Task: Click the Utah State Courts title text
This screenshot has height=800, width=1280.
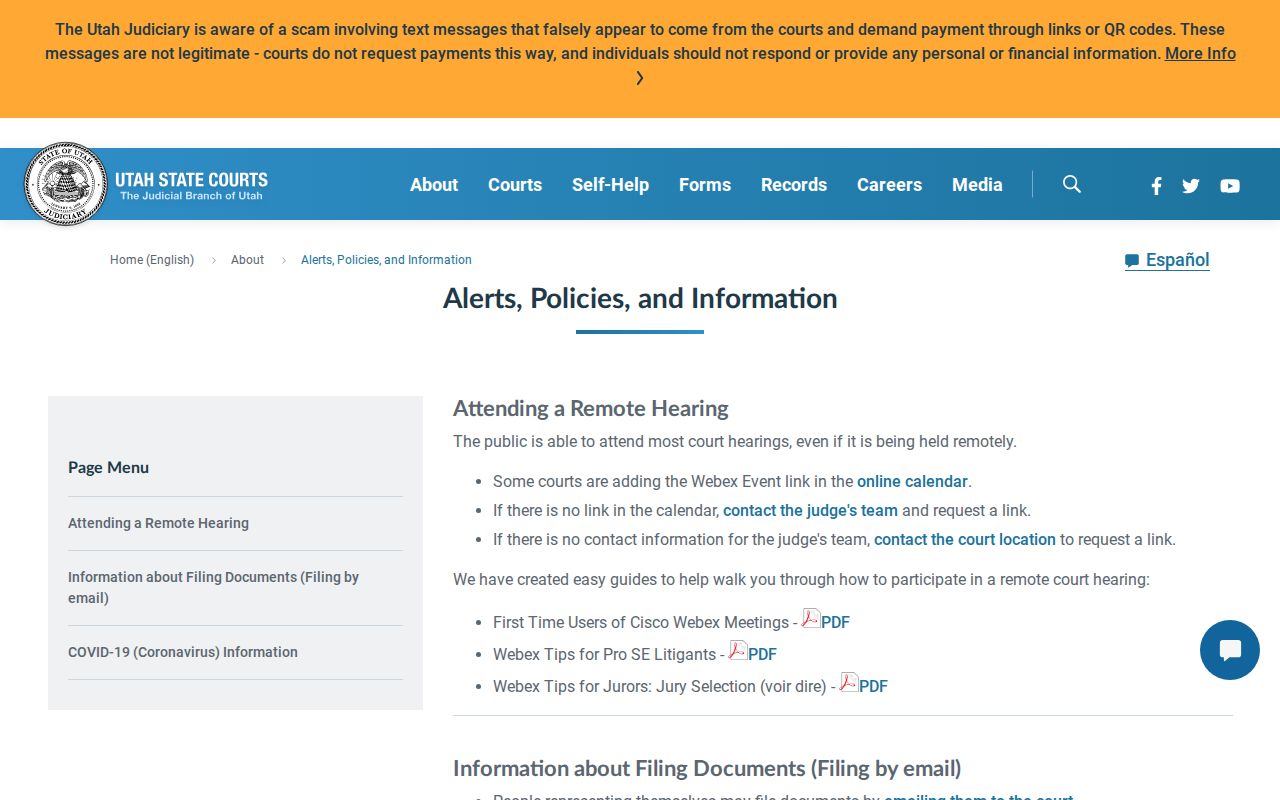Action: click(191, 180)
